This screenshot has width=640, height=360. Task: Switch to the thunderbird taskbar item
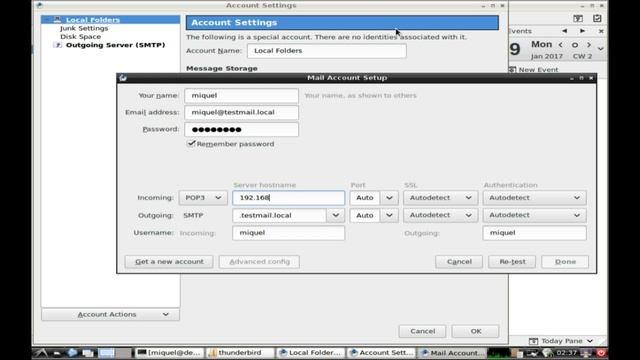[x=240, y=353]
